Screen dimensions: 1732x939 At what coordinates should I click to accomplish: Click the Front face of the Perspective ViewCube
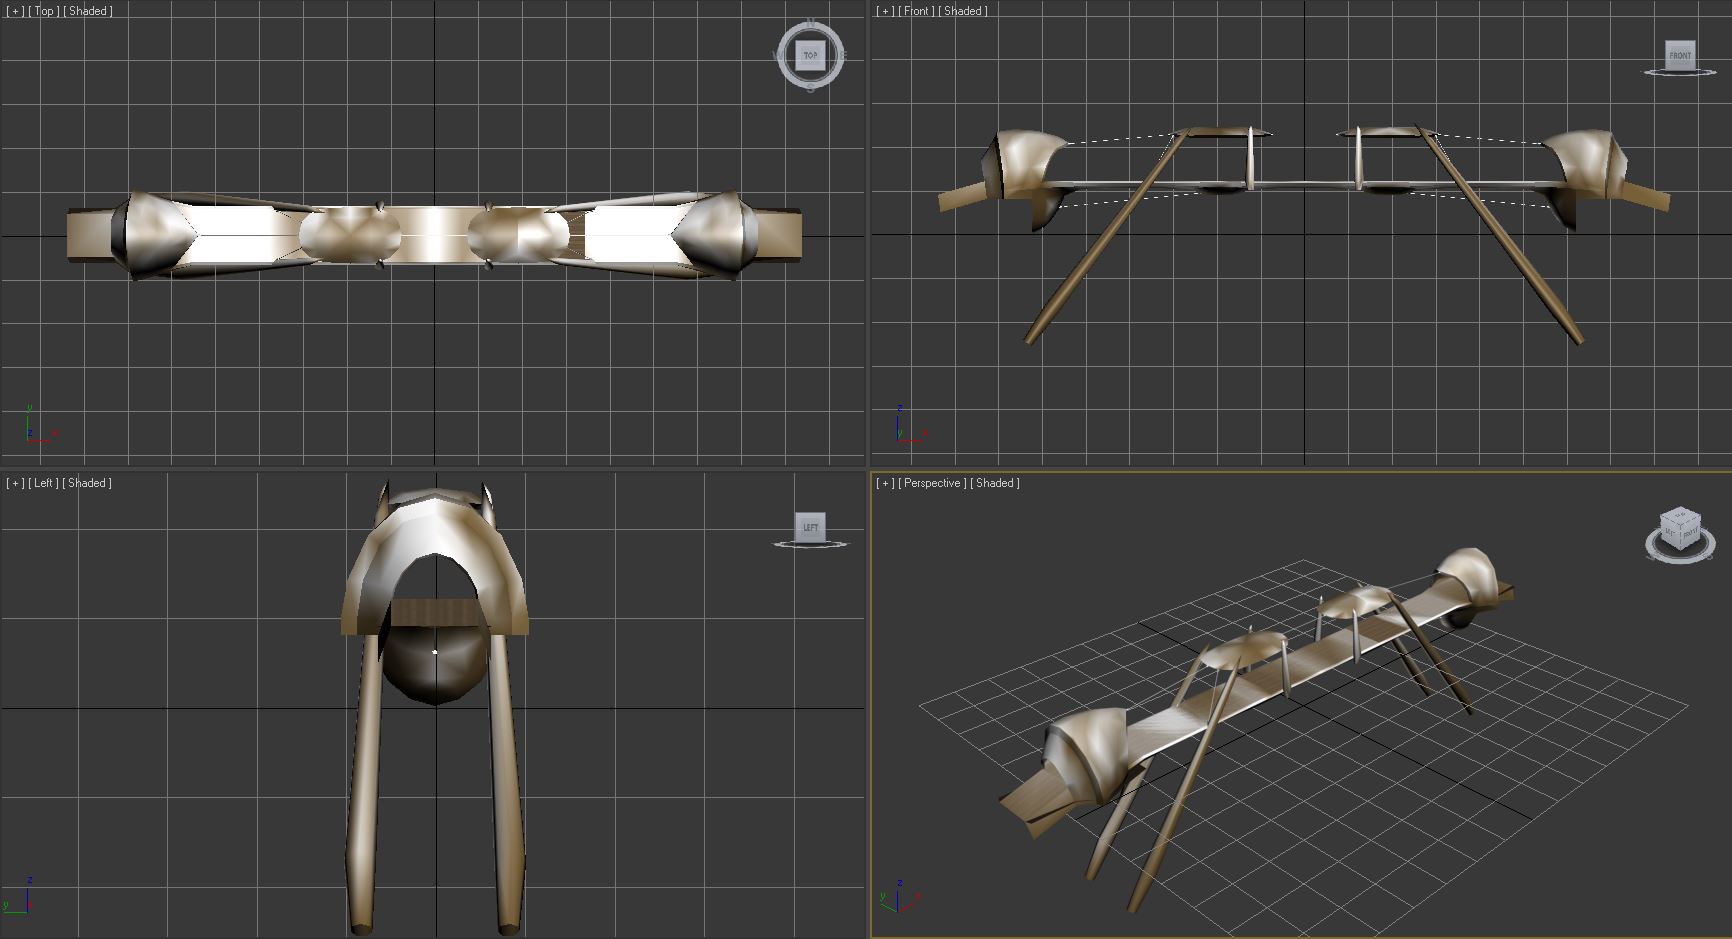1689,534
